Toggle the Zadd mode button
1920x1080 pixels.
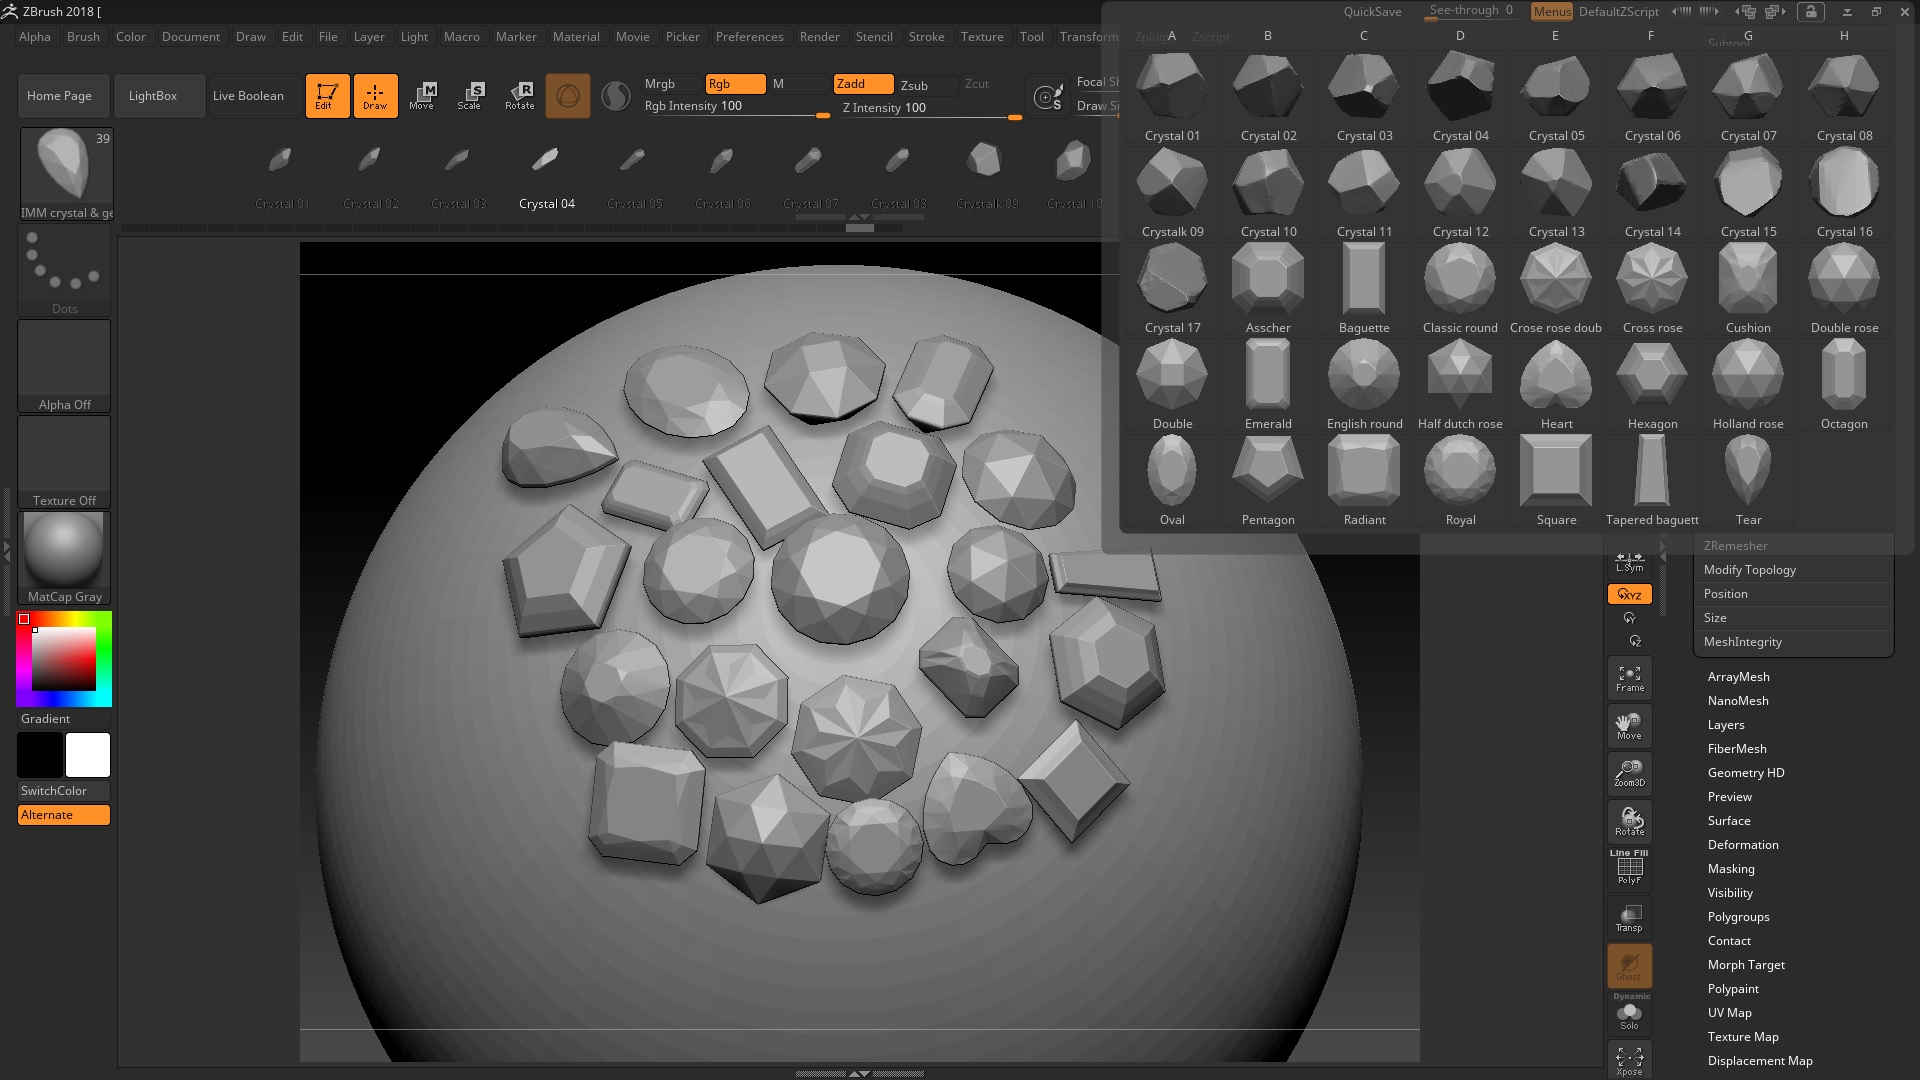(862, 84)
